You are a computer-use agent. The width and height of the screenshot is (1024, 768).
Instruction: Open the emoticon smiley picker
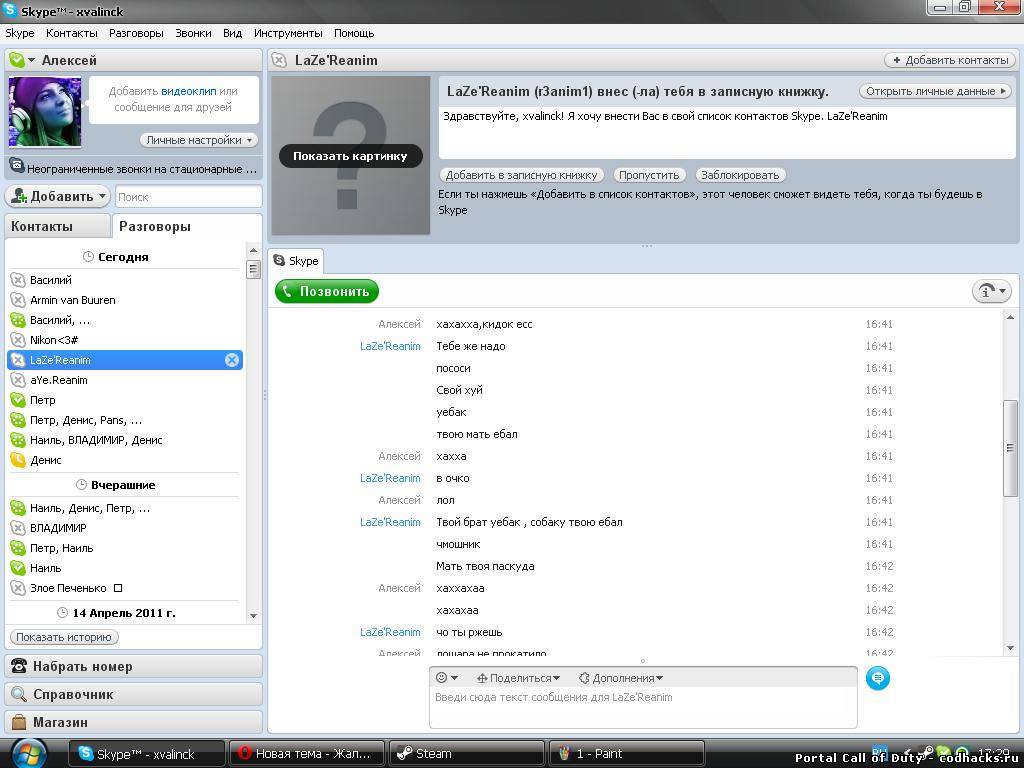(447, 678)
